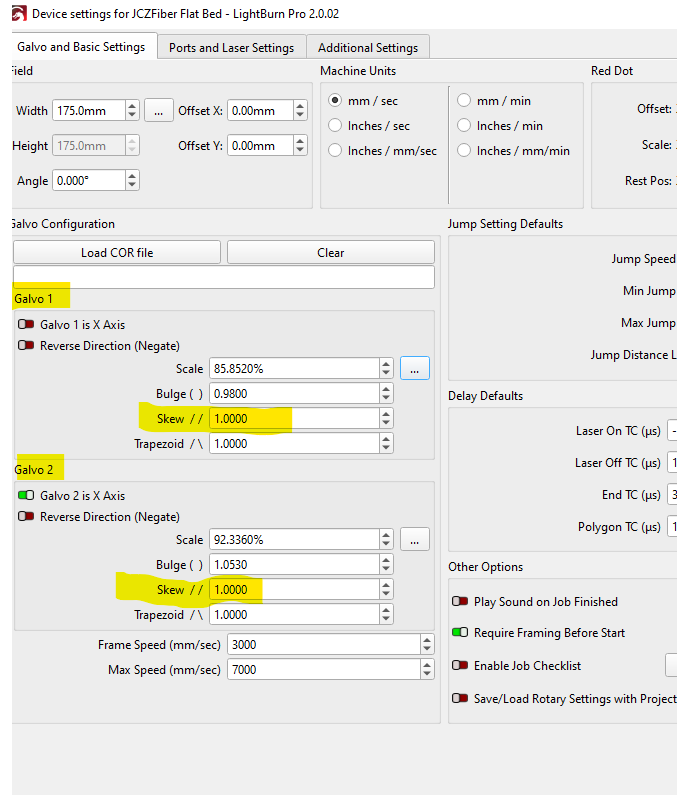The width and height of the screenshot is (677, 795).
Task: Click the Load COR file button
Action: click(117, 252)
